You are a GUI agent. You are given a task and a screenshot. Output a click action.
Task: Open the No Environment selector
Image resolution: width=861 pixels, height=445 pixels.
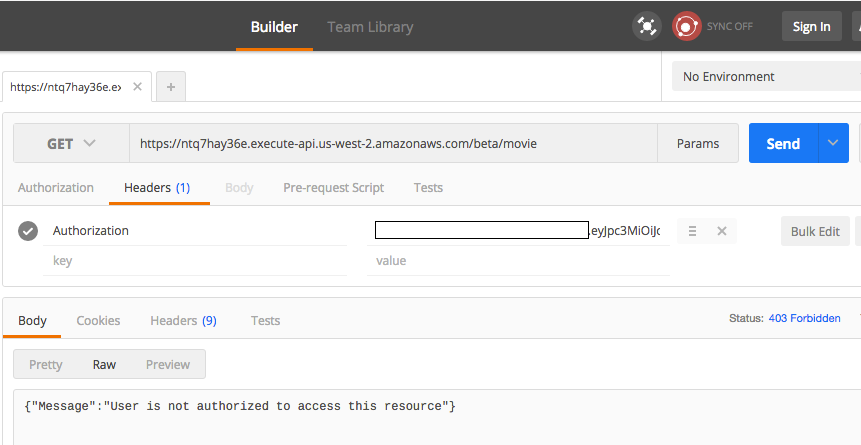[x=766, y=76]
